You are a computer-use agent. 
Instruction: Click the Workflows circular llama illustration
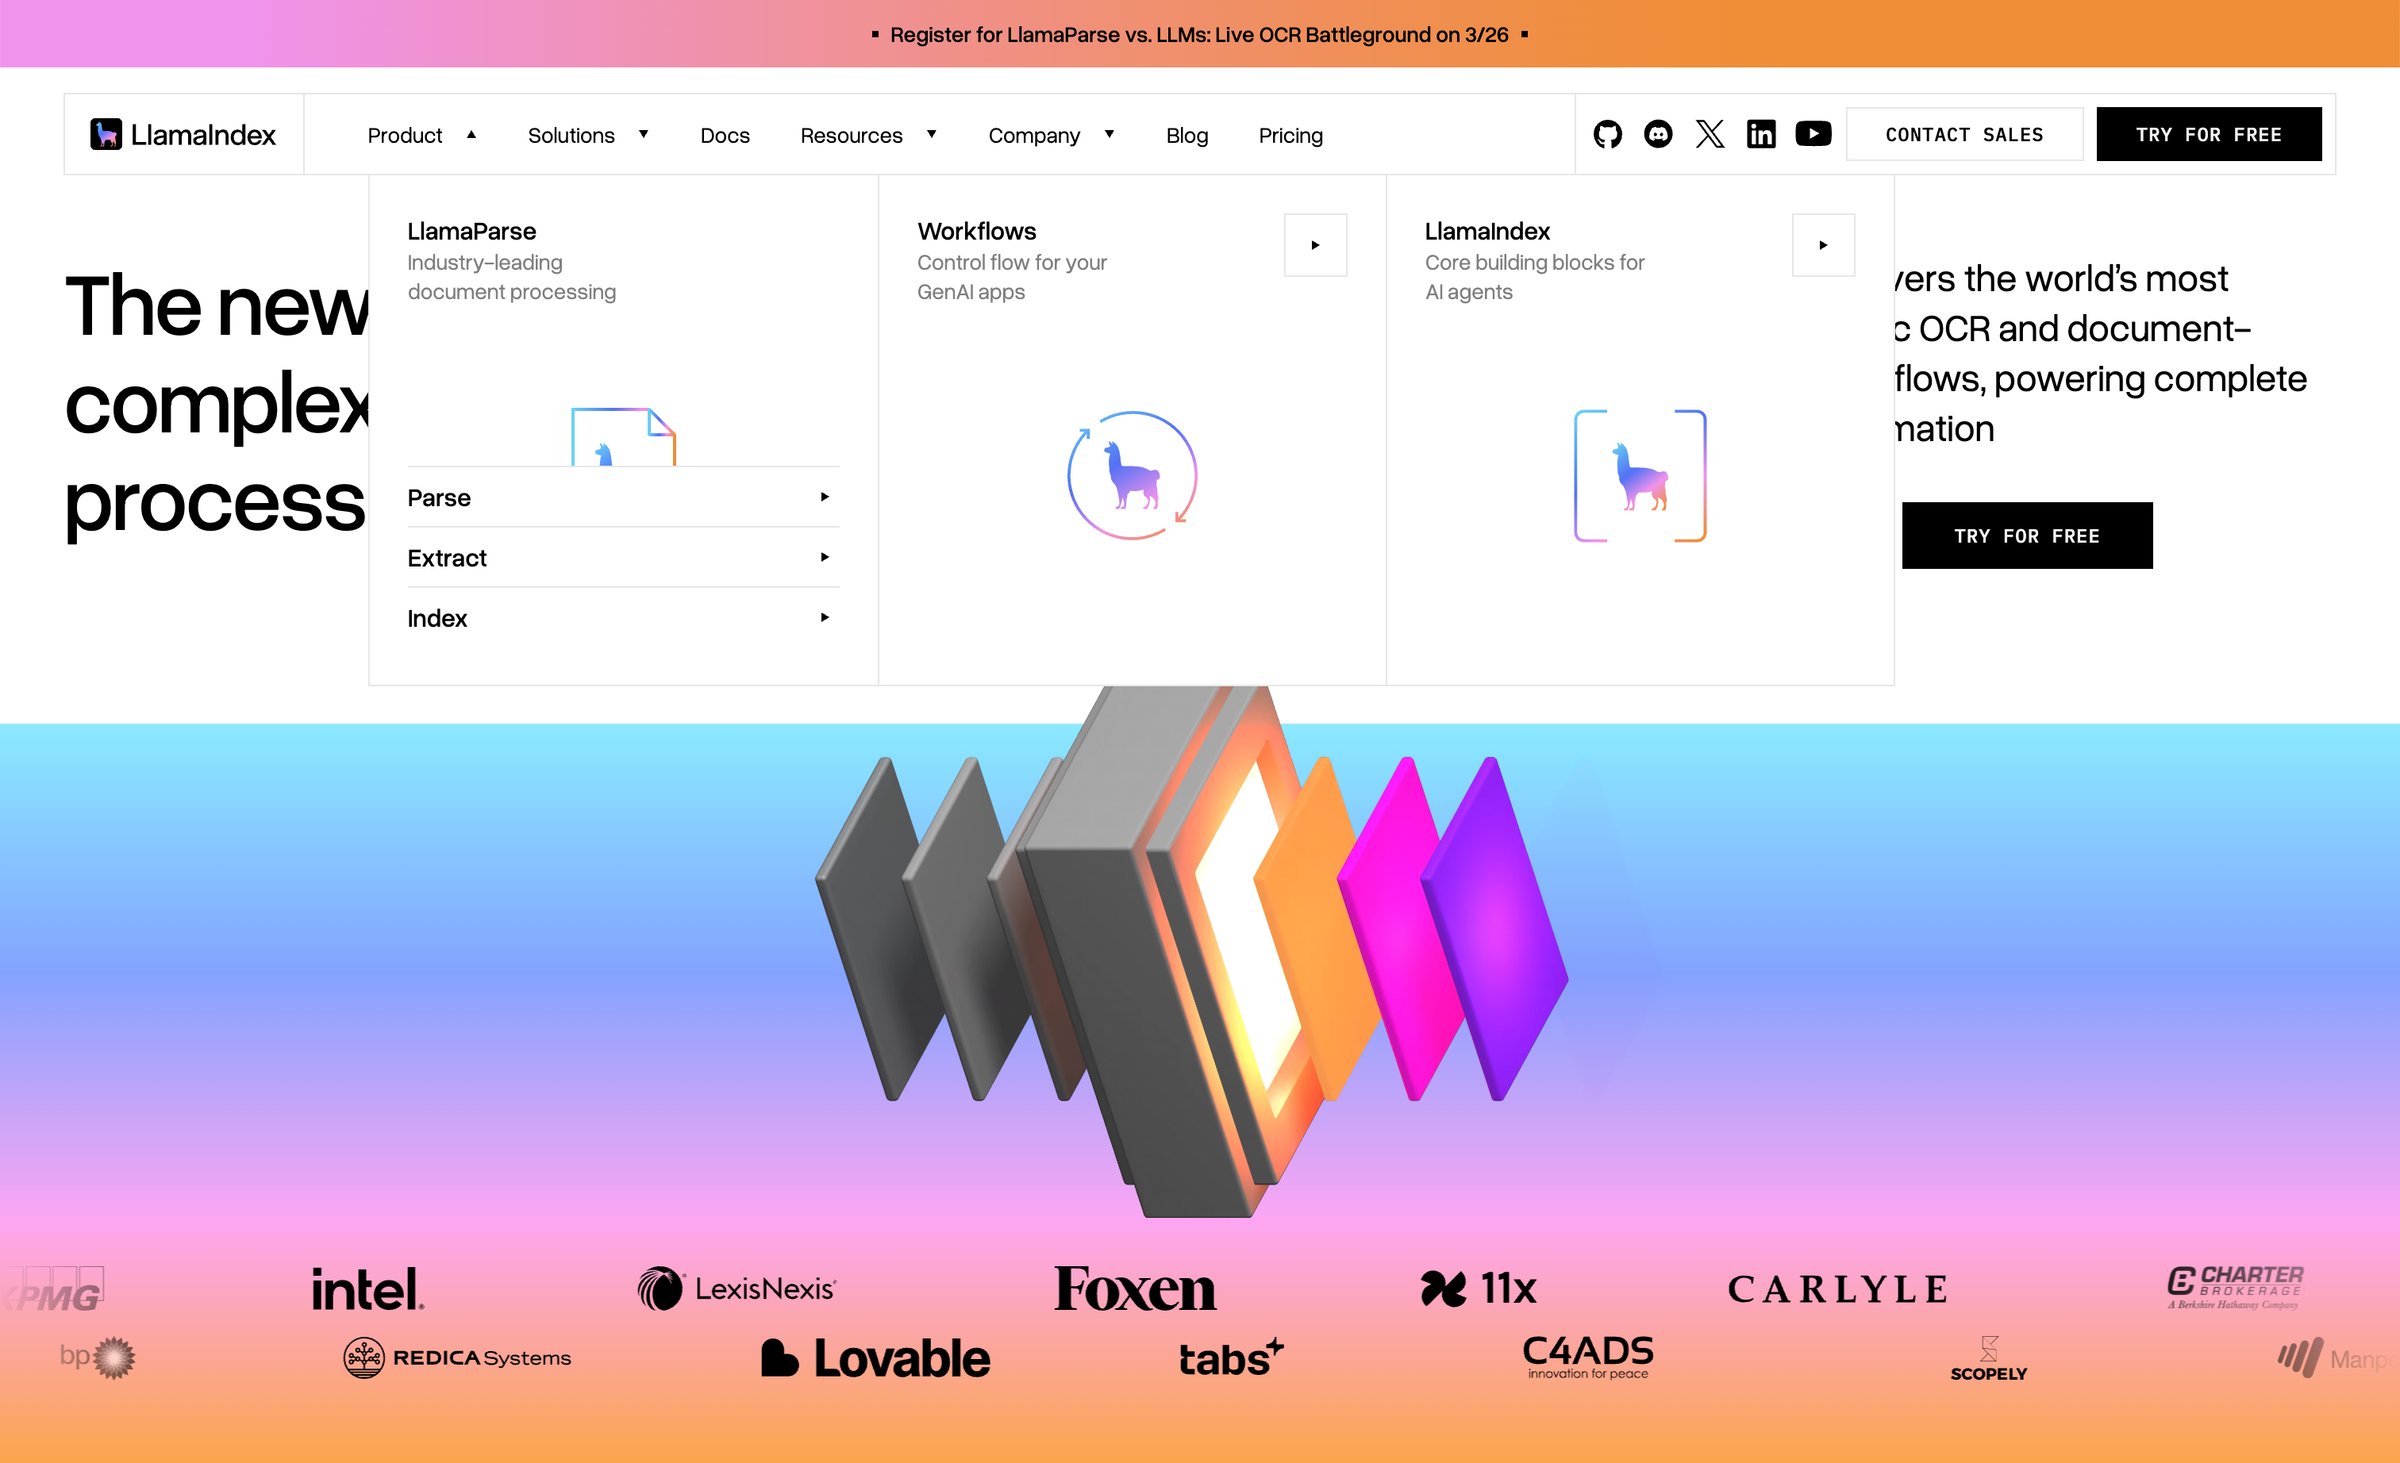coord(1132,475)
